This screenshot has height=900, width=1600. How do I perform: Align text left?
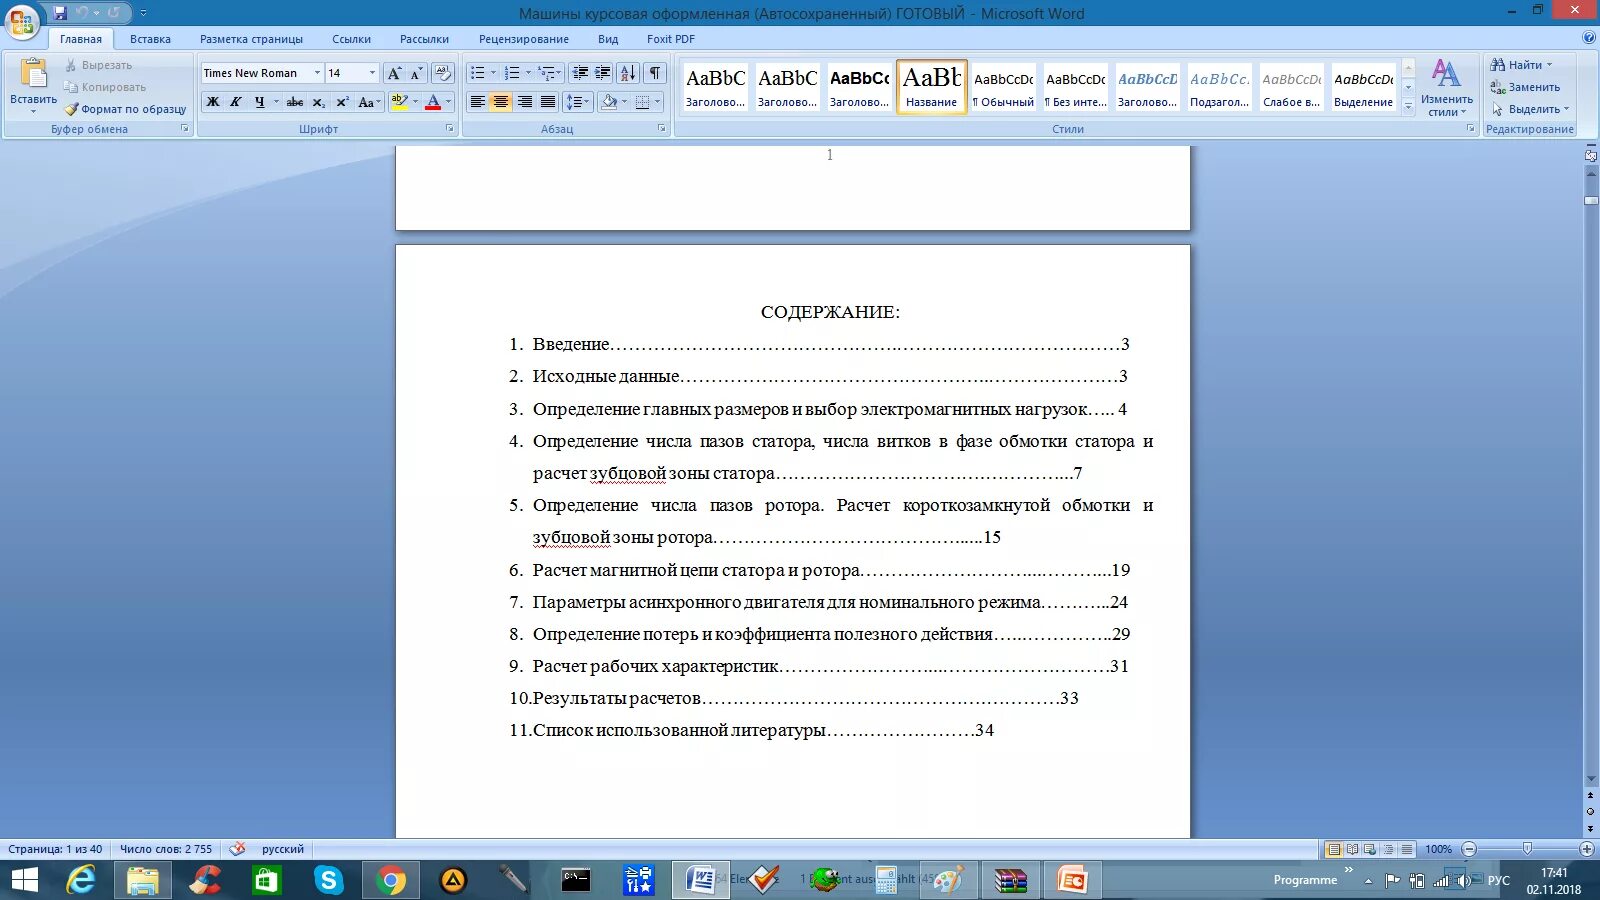(478, 102)
